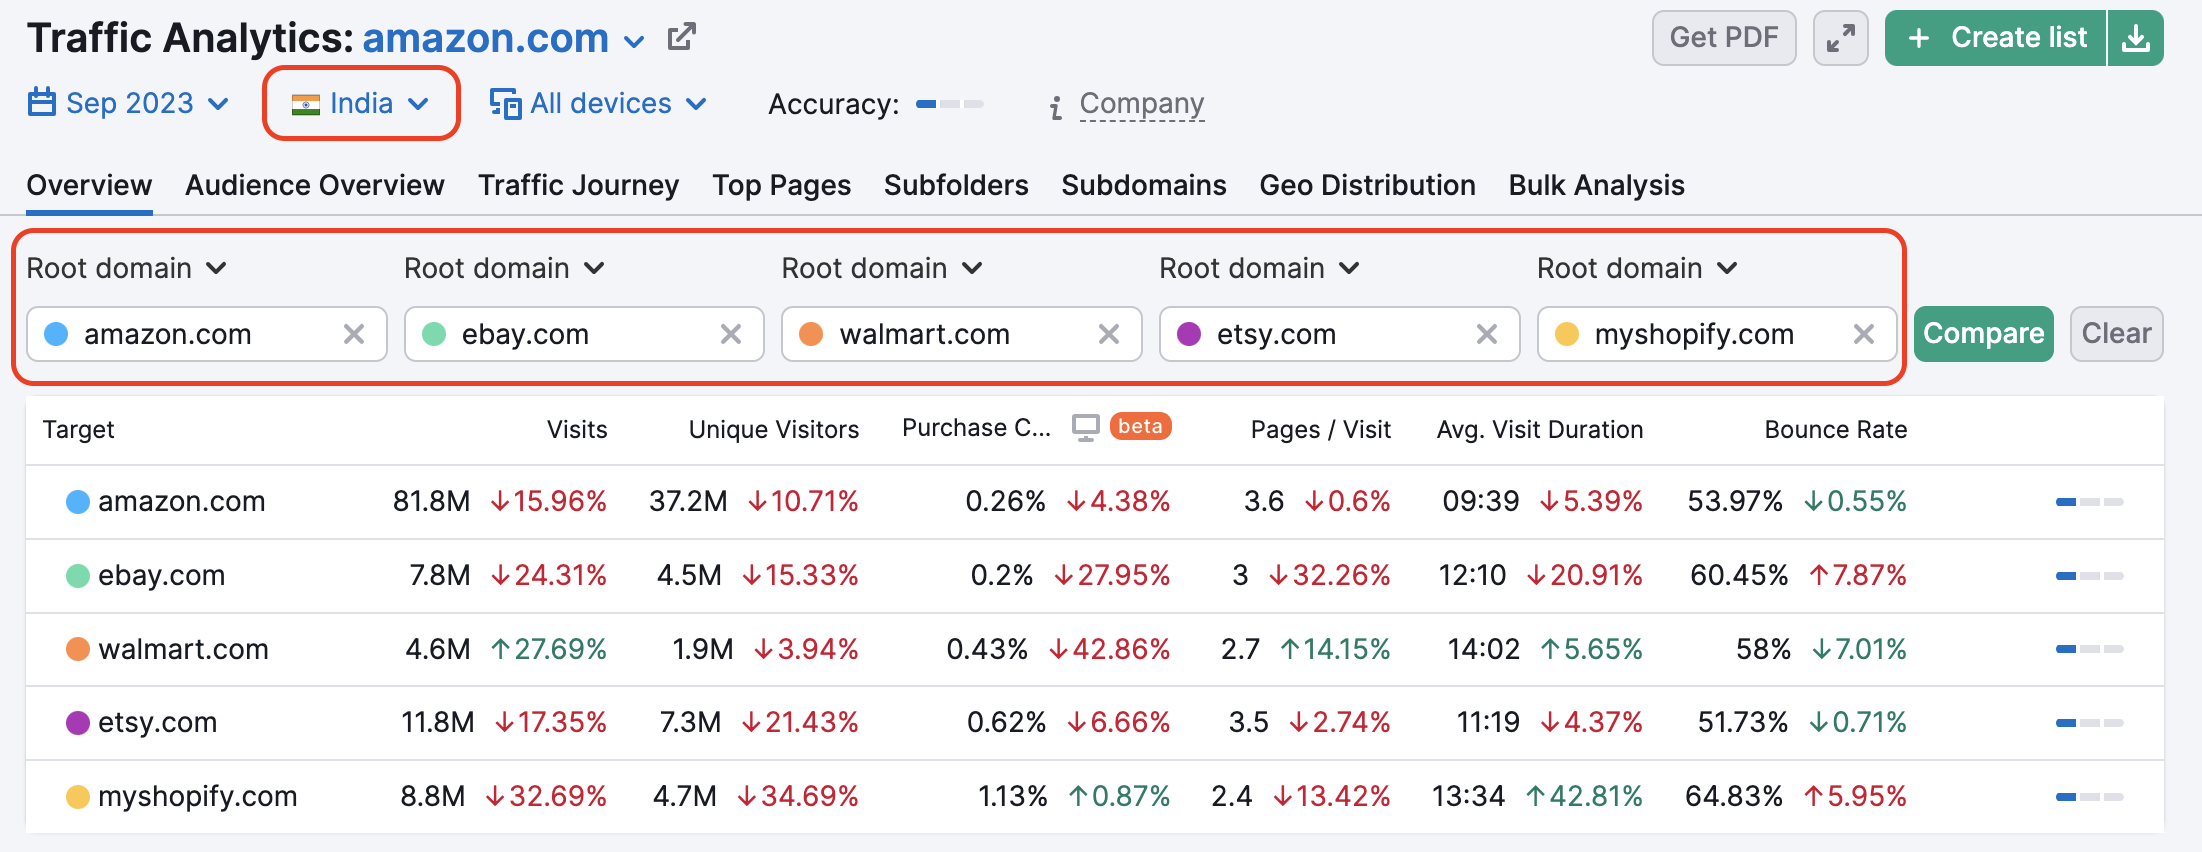2202x852 pixels.
Task: Click the Target column header
Action: point(78,429)
